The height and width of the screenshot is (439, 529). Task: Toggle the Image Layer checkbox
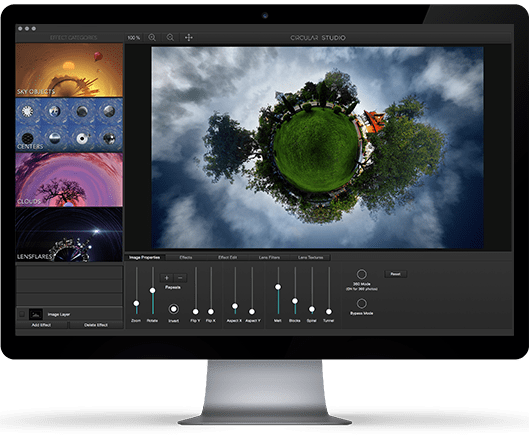pos(22,314)
